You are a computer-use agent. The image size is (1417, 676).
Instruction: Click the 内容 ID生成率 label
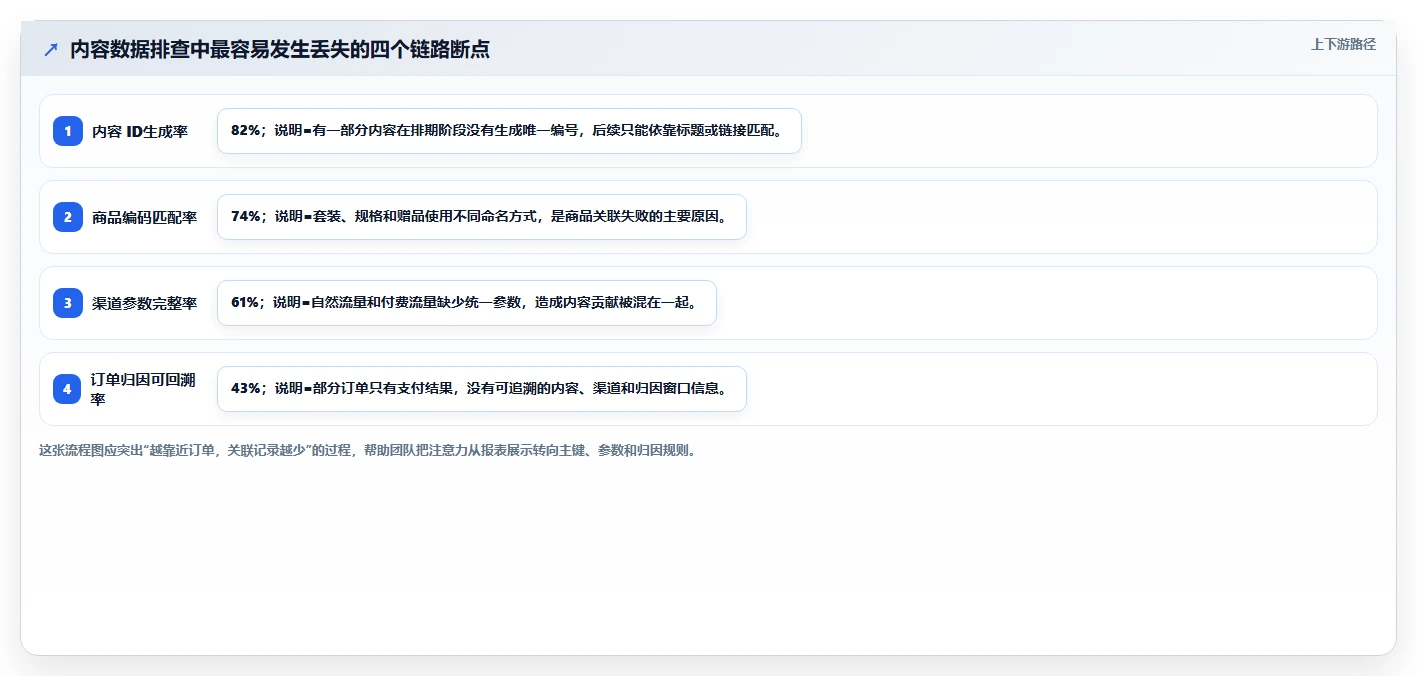[x=140, y=131]
